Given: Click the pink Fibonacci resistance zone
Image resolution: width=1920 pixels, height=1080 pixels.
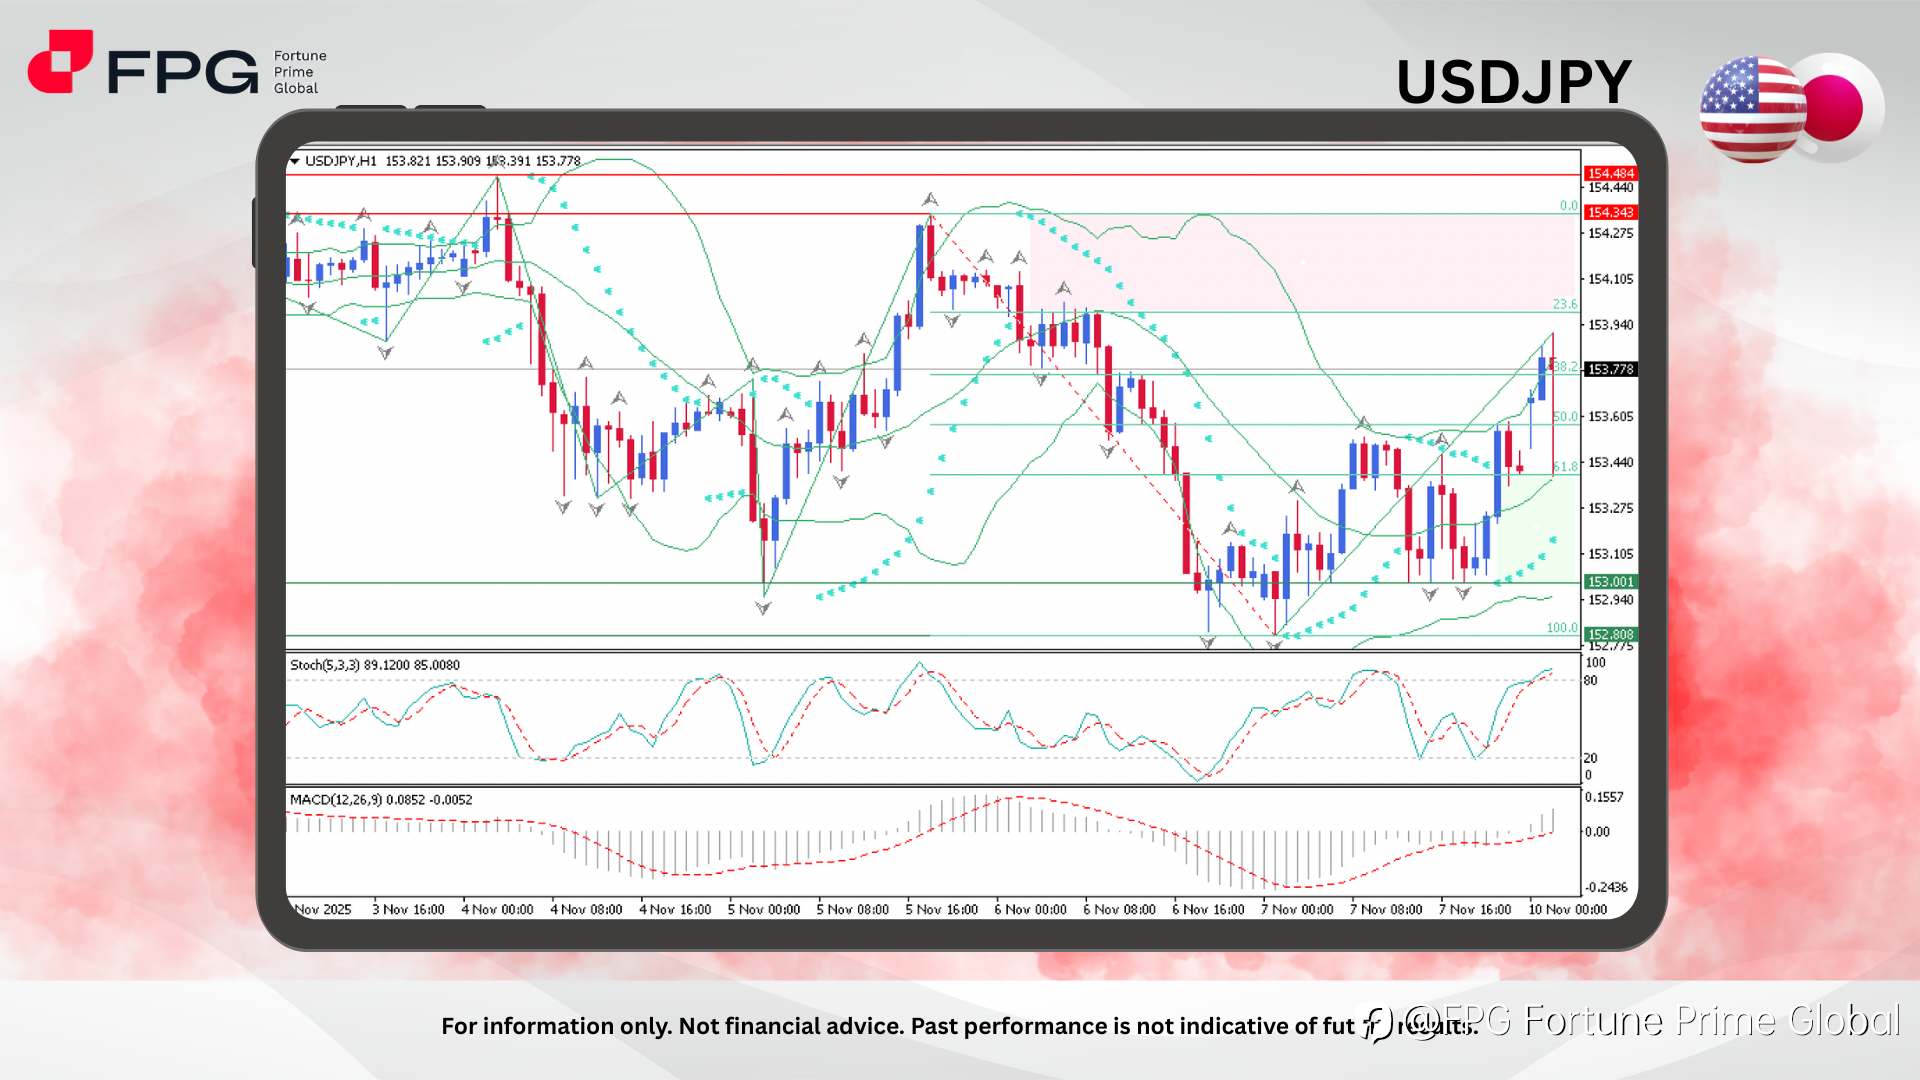Looking at the screenshot, I should [1304, 262].
